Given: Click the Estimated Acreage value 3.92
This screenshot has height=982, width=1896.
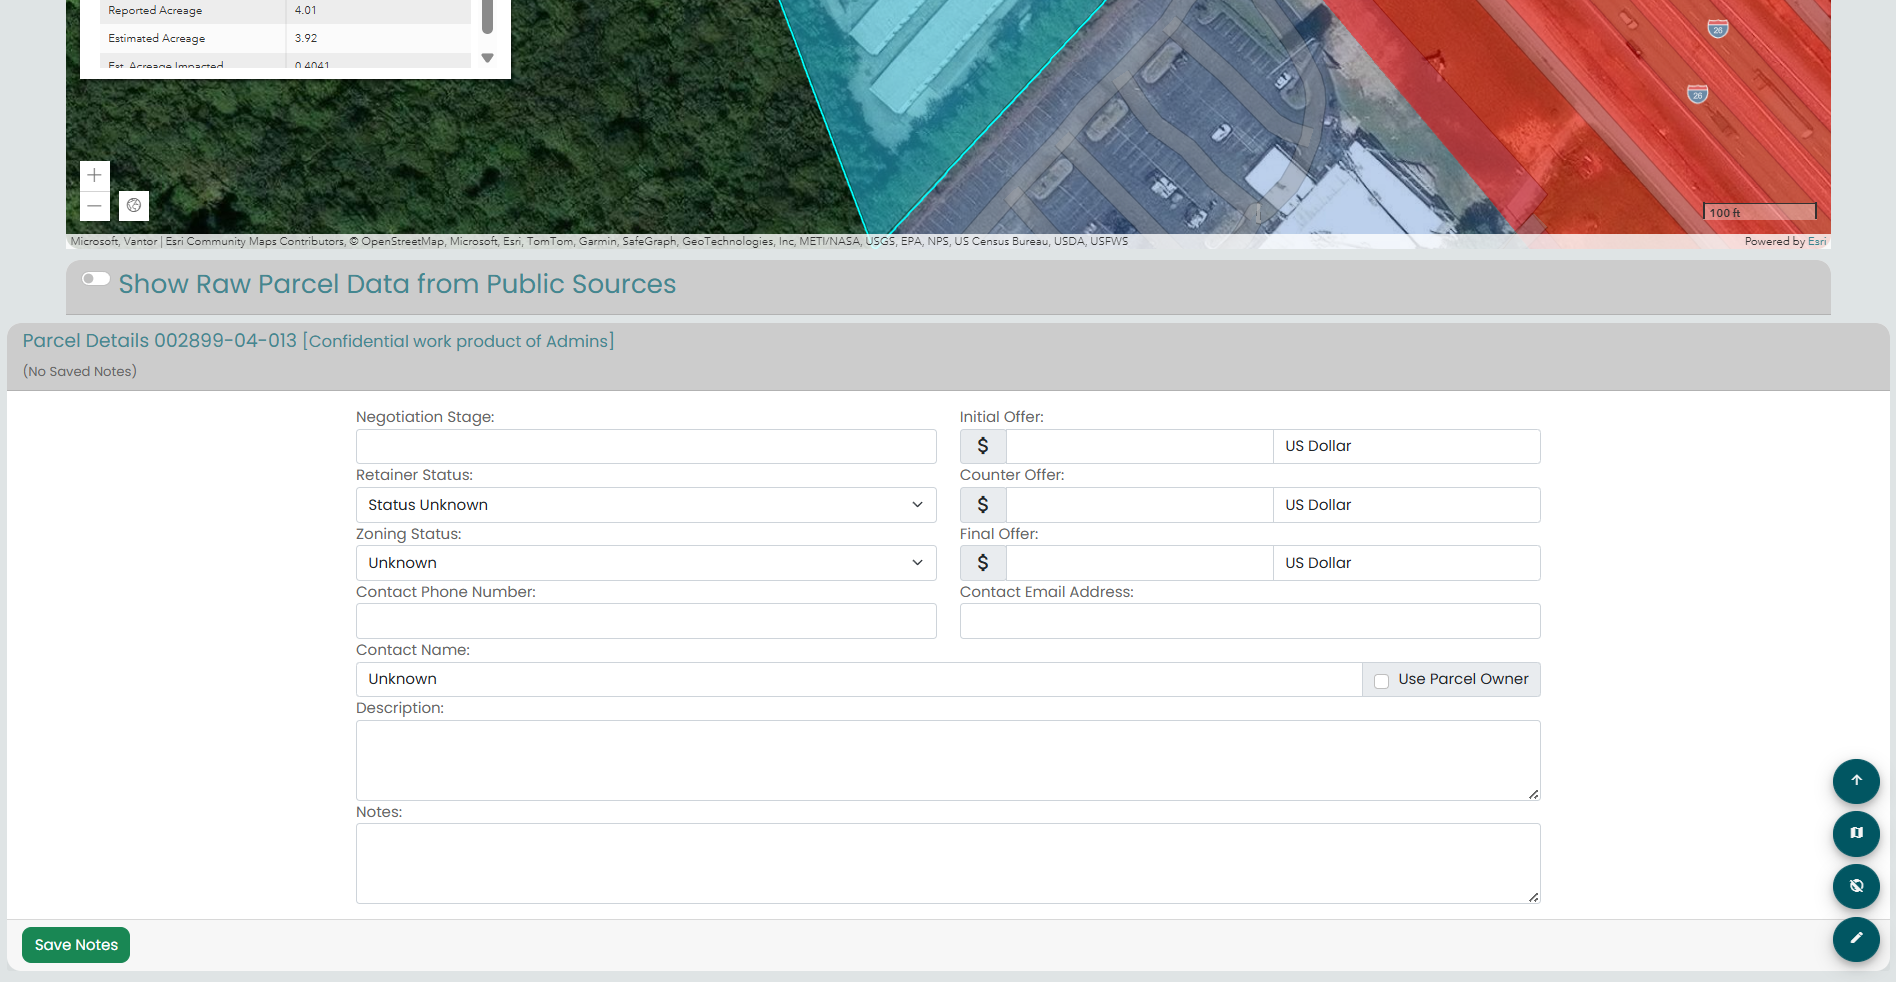Looking at the screenshot, I should click(x=306, y=38).
